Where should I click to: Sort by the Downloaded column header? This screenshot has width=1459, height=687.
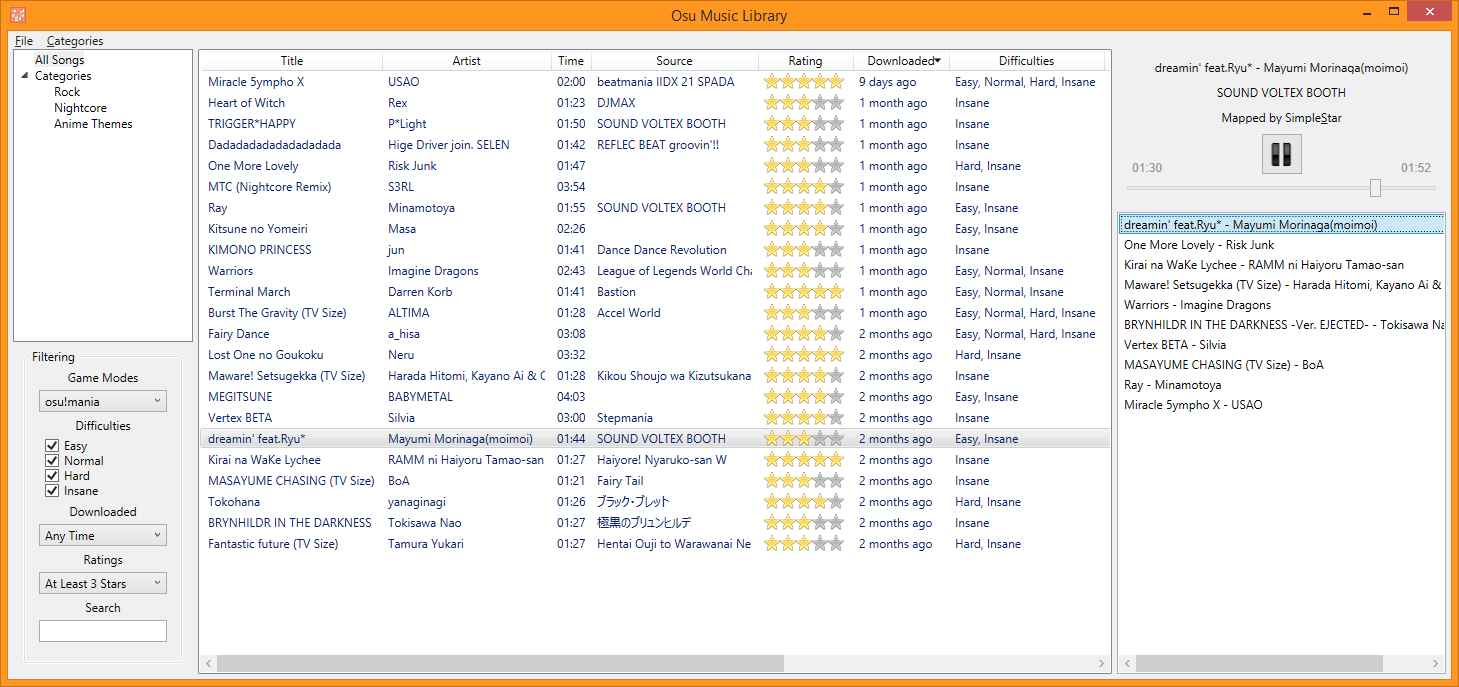click(x=901, y=61)
